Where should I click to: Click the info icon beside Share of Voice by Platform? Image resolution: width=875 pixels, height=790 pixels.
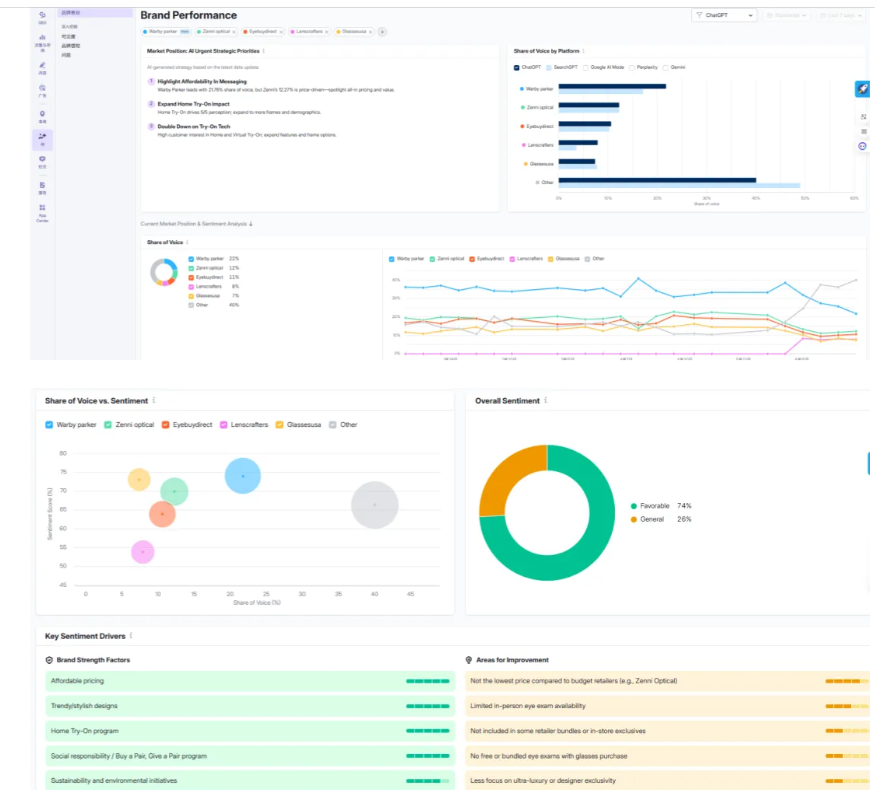(583, 51)
